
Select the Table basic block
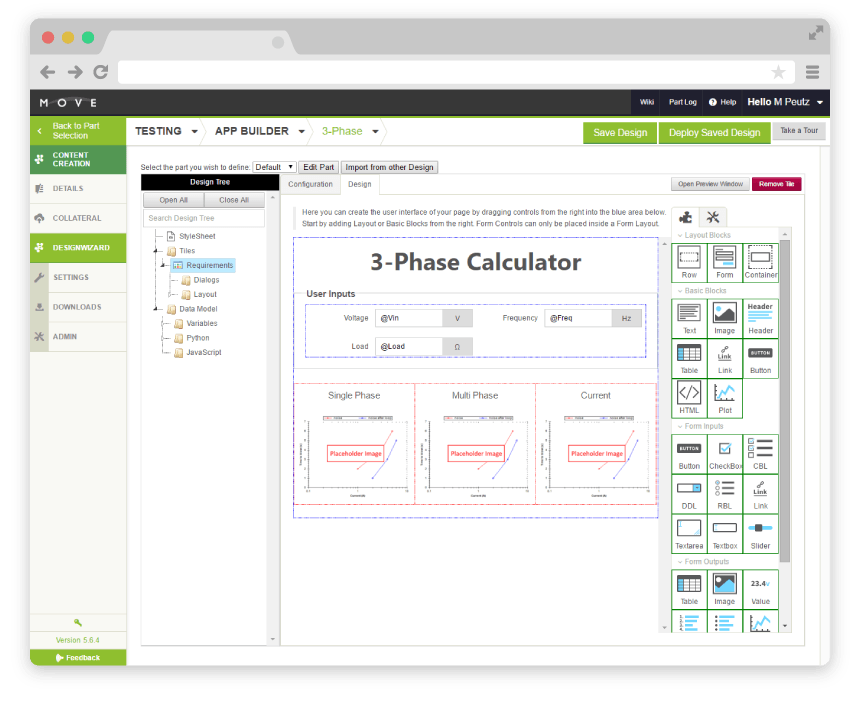(689, 359)
